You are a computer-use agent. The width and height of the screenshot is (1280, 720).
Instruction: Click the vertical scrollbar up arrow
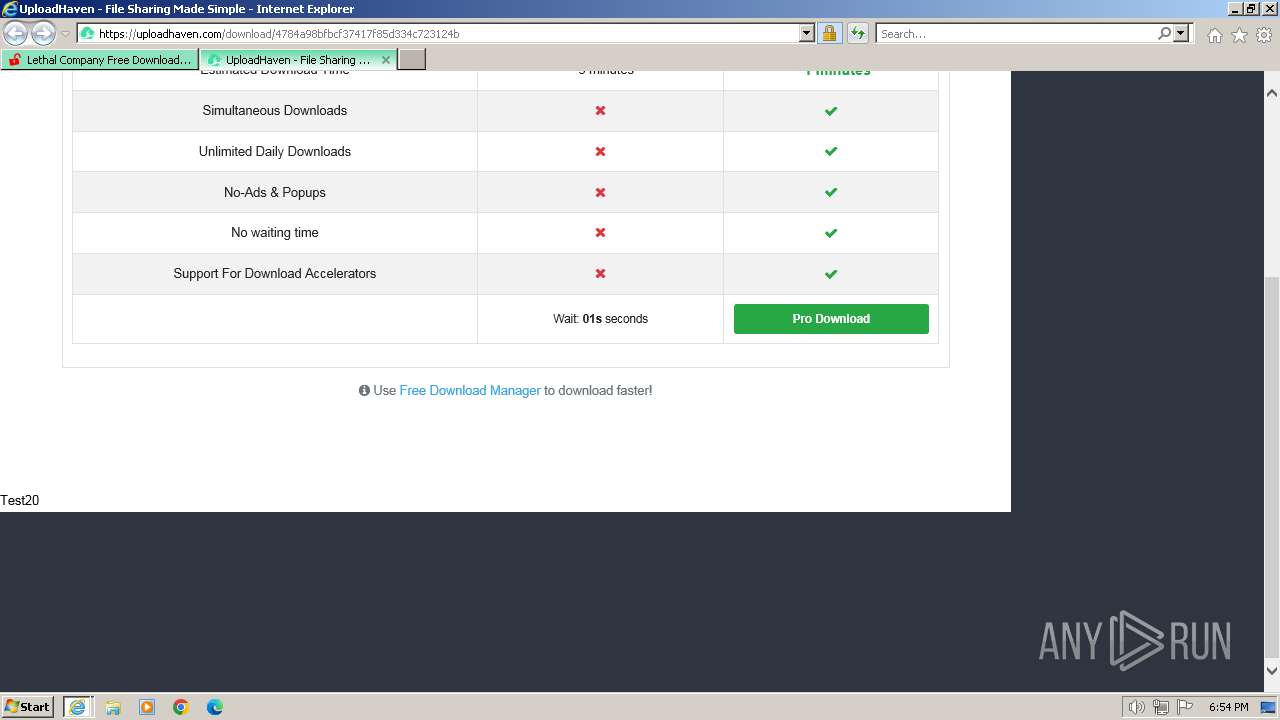pos(1272,93)
